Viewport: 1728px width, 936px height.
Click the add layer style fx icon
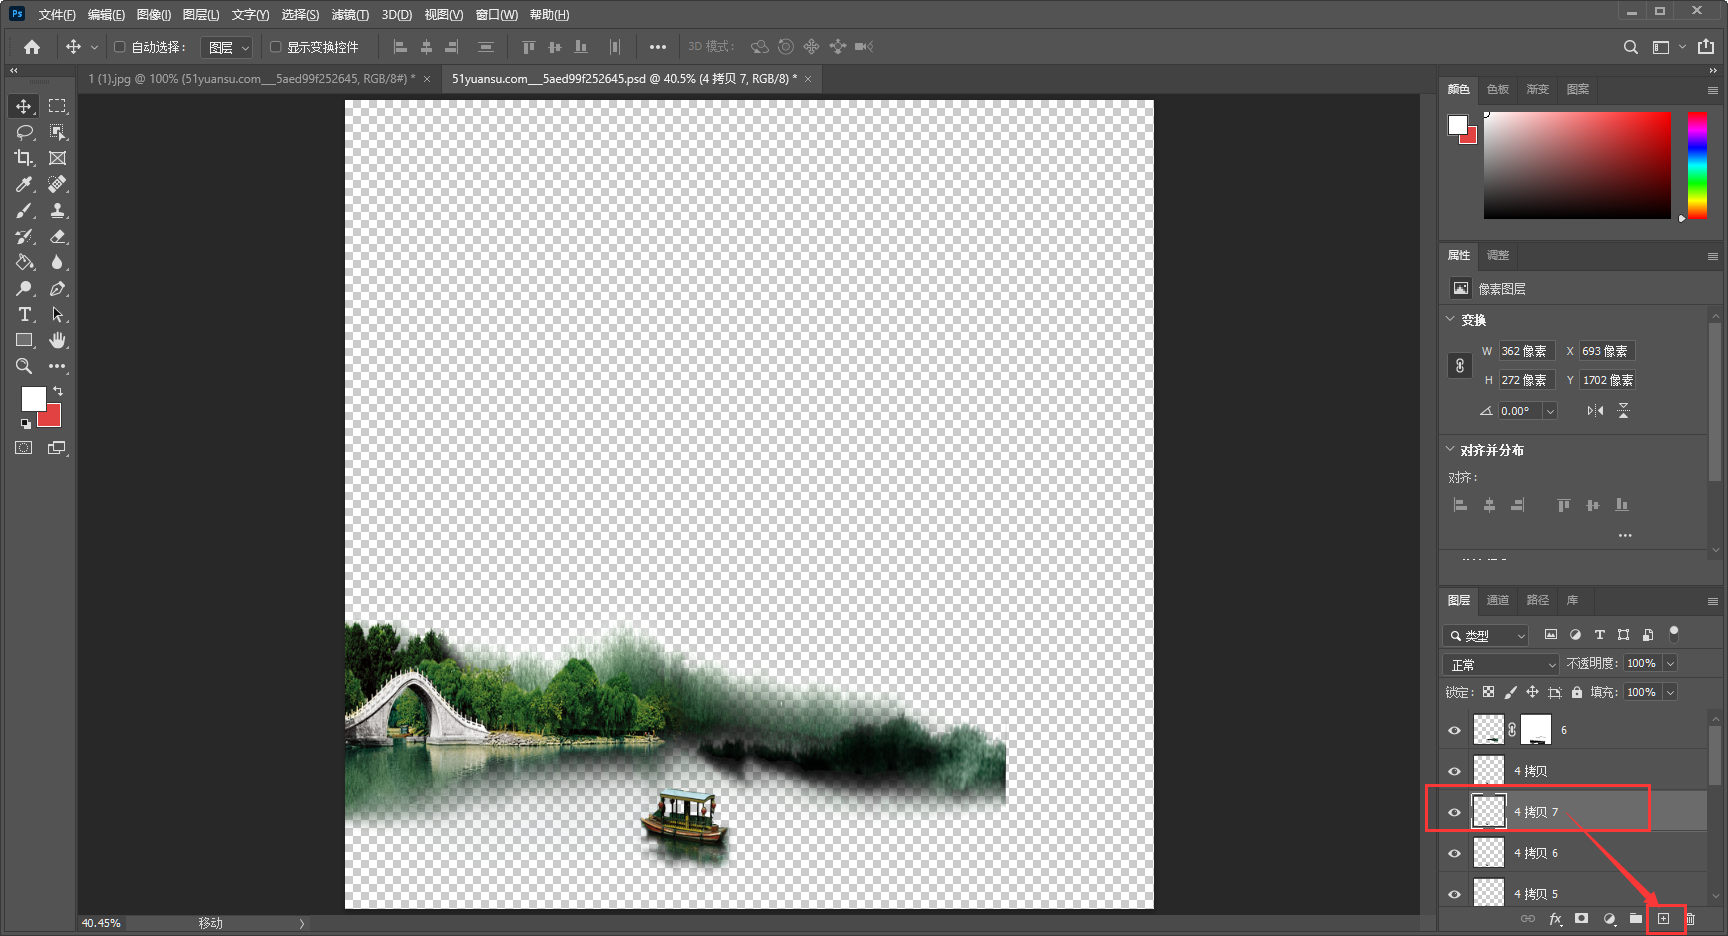(x=1555, y=919)
